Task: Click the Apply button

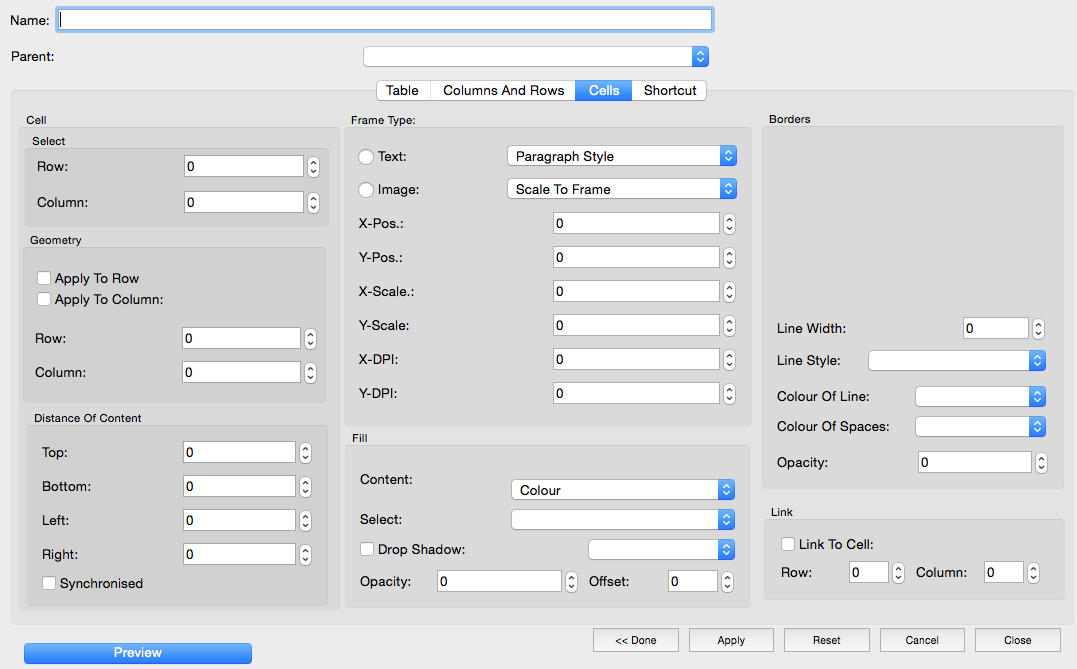Action: [731, 640]
